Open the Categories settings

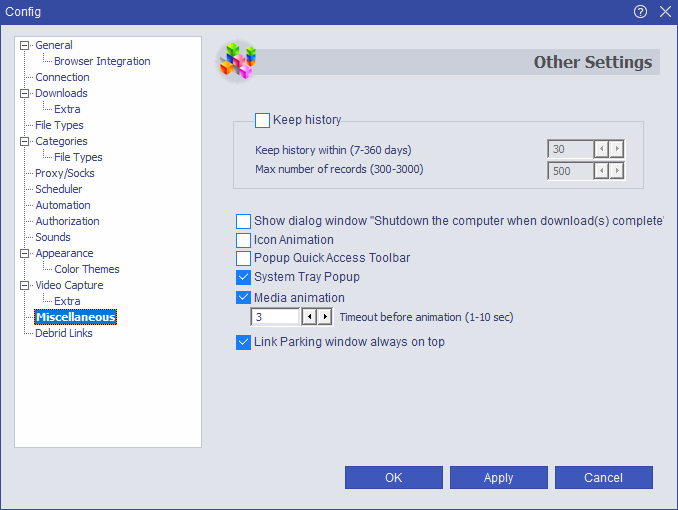61,141
